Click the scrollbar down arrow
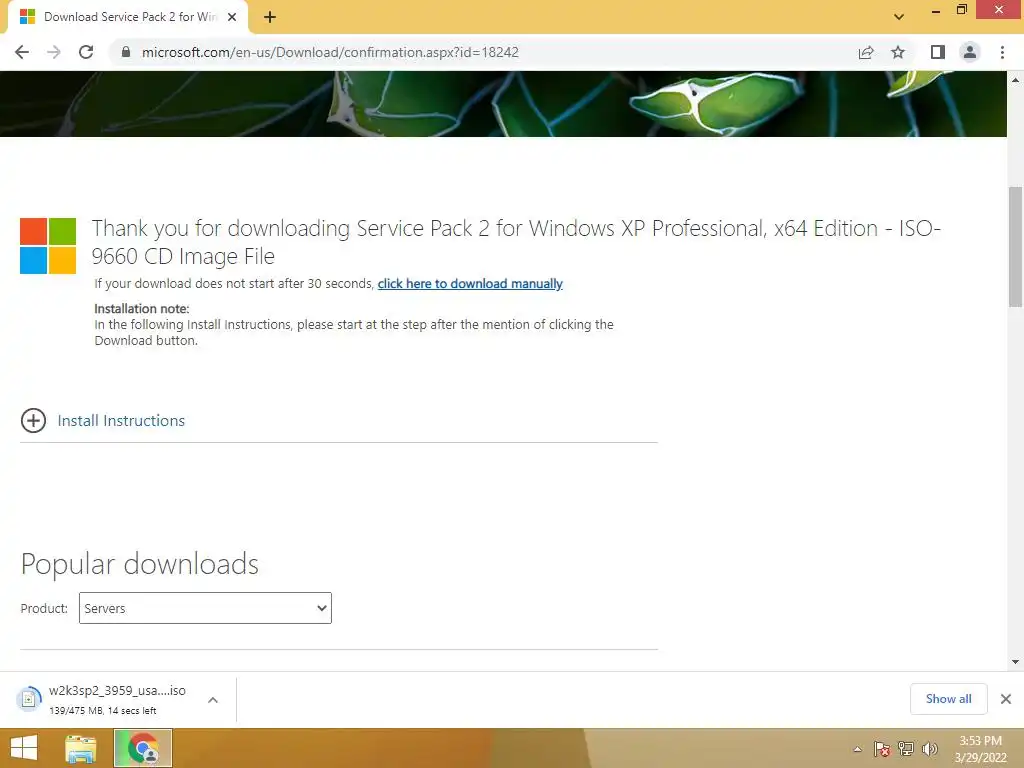Screen dimensions: 1024x768 point(1016,662)
